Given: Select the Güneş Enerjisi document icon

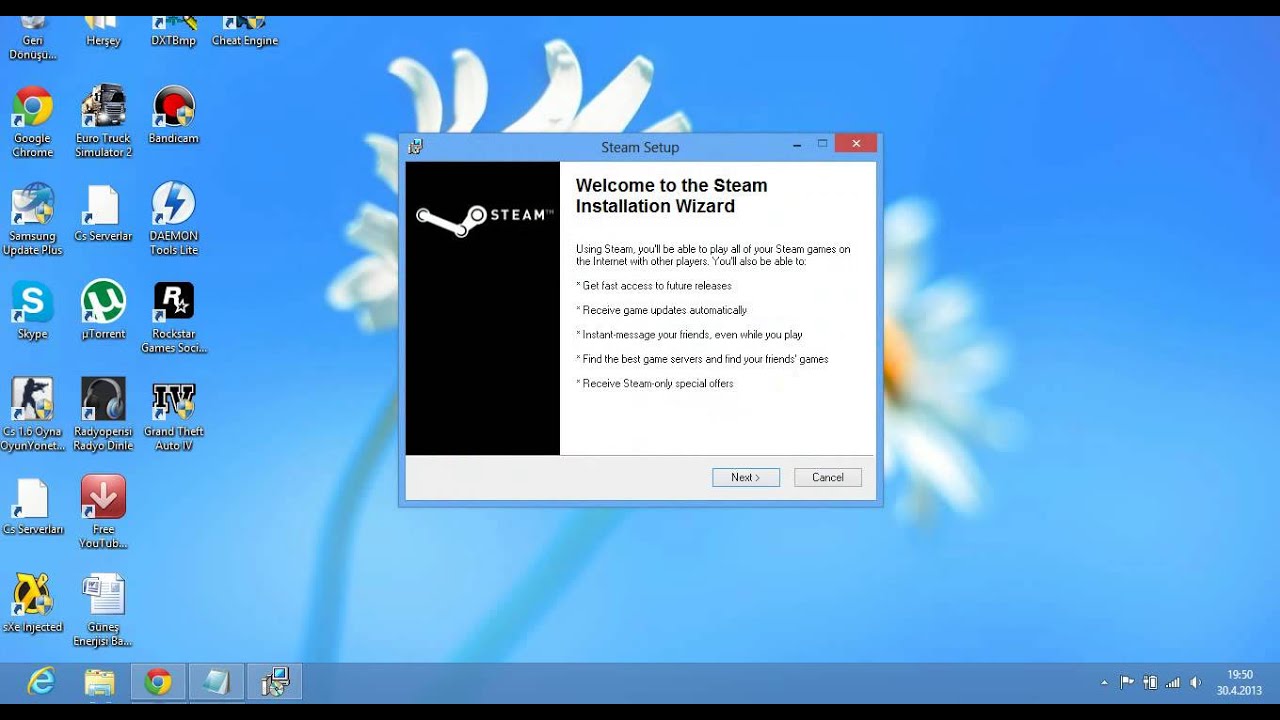Looking at the screenshot, I should point(103,610).
